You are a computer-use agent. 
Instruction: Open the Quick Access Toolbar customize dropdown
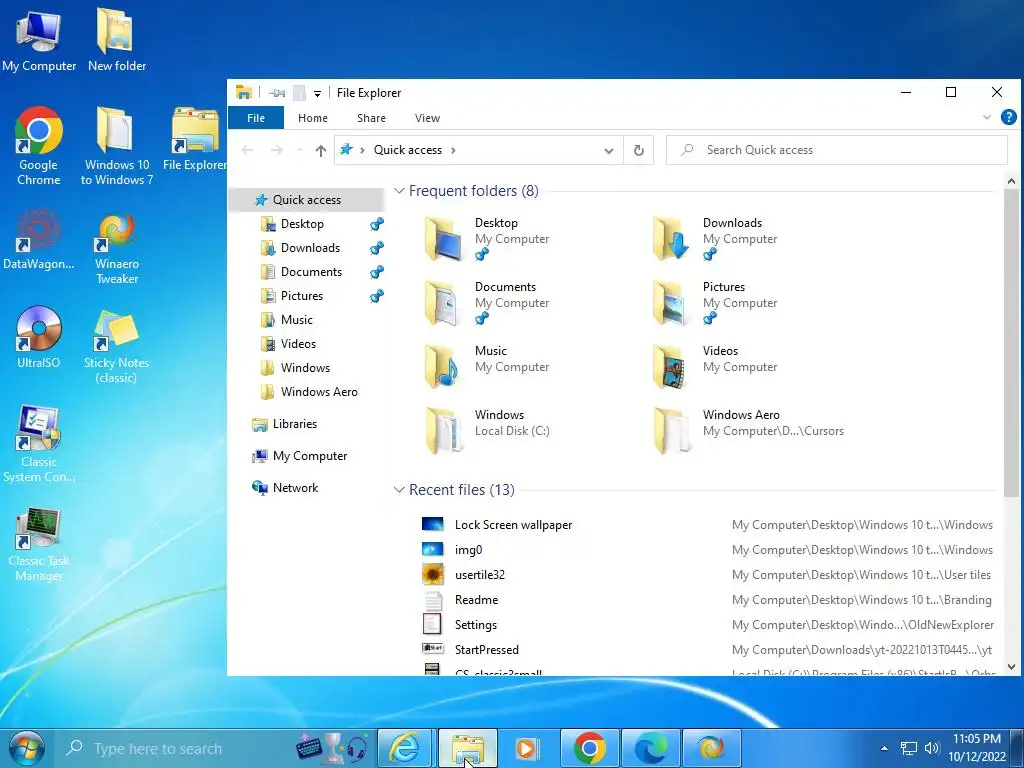pyautogui.click(x=317, y=93)
